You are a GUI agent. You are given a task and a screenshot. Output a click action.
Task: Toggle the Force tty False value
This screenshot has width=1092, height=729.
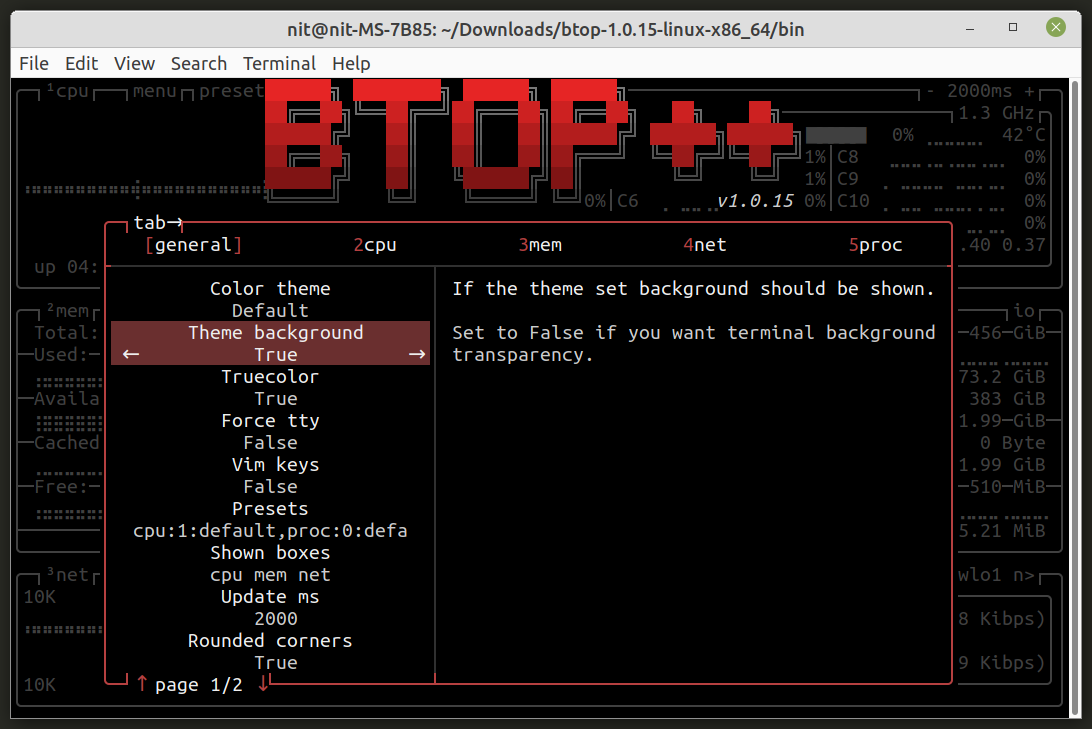point(270,443)
